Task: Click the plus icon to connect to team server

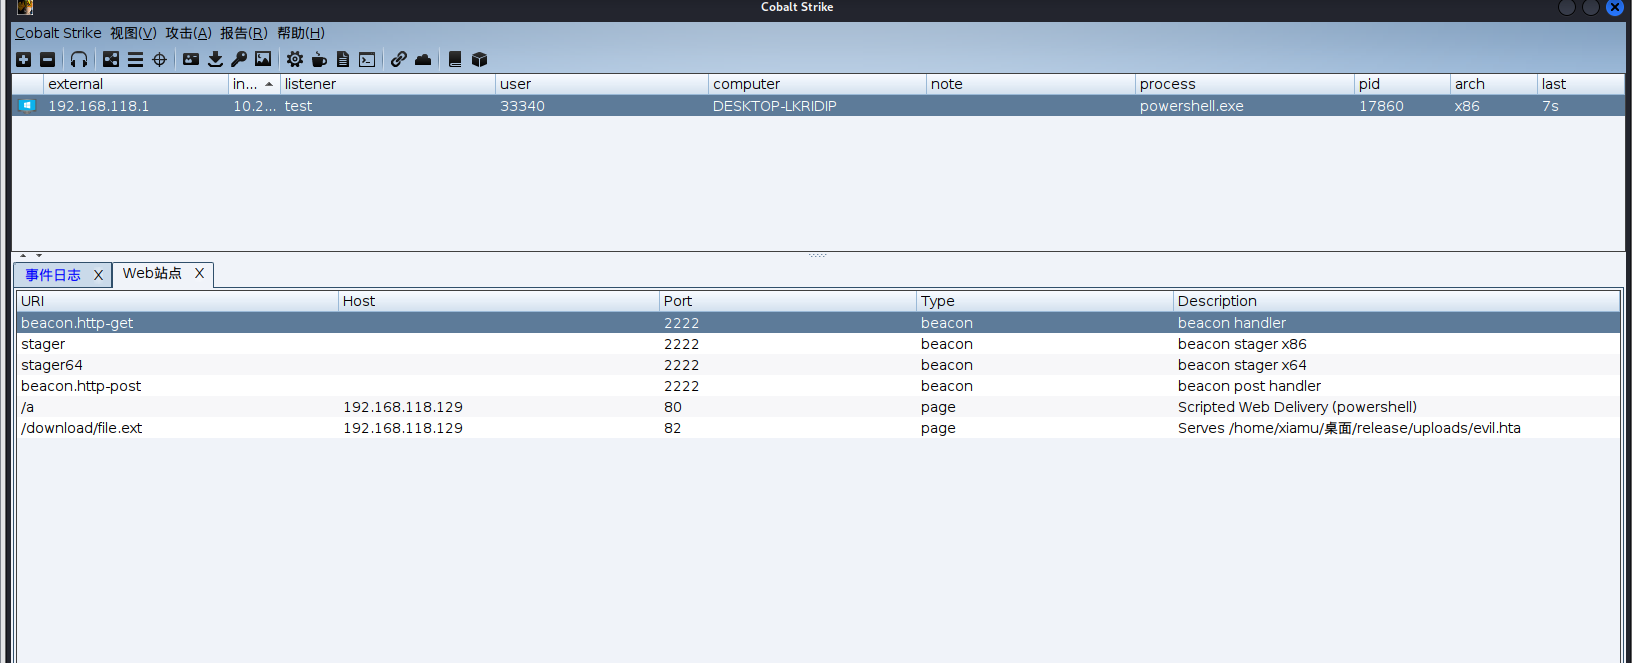Action: click(24, 60)
